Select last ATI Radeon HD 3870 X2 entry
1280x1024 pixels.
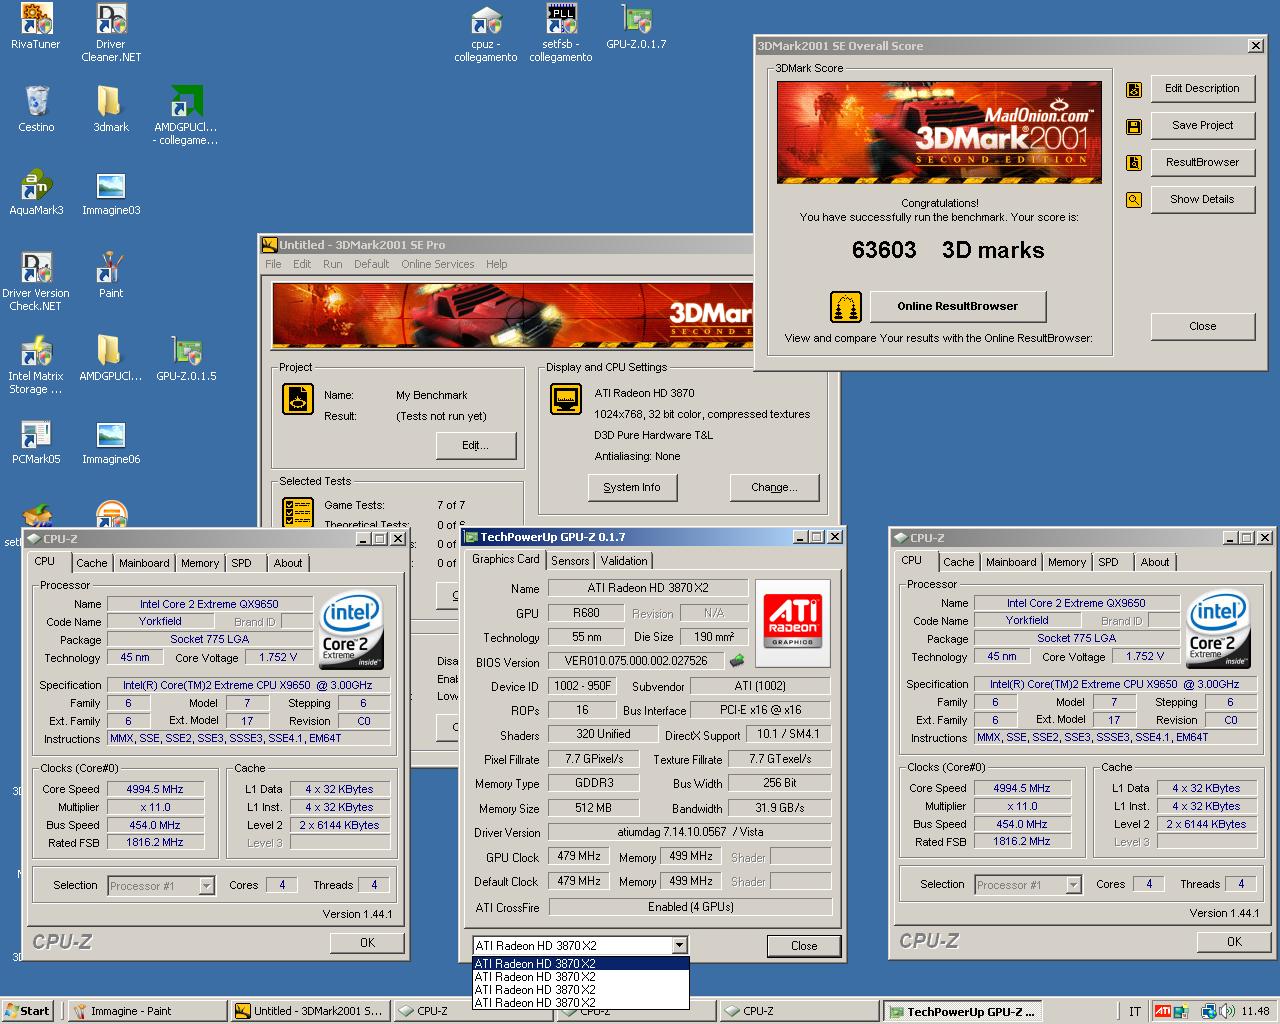coord(580,1003)
